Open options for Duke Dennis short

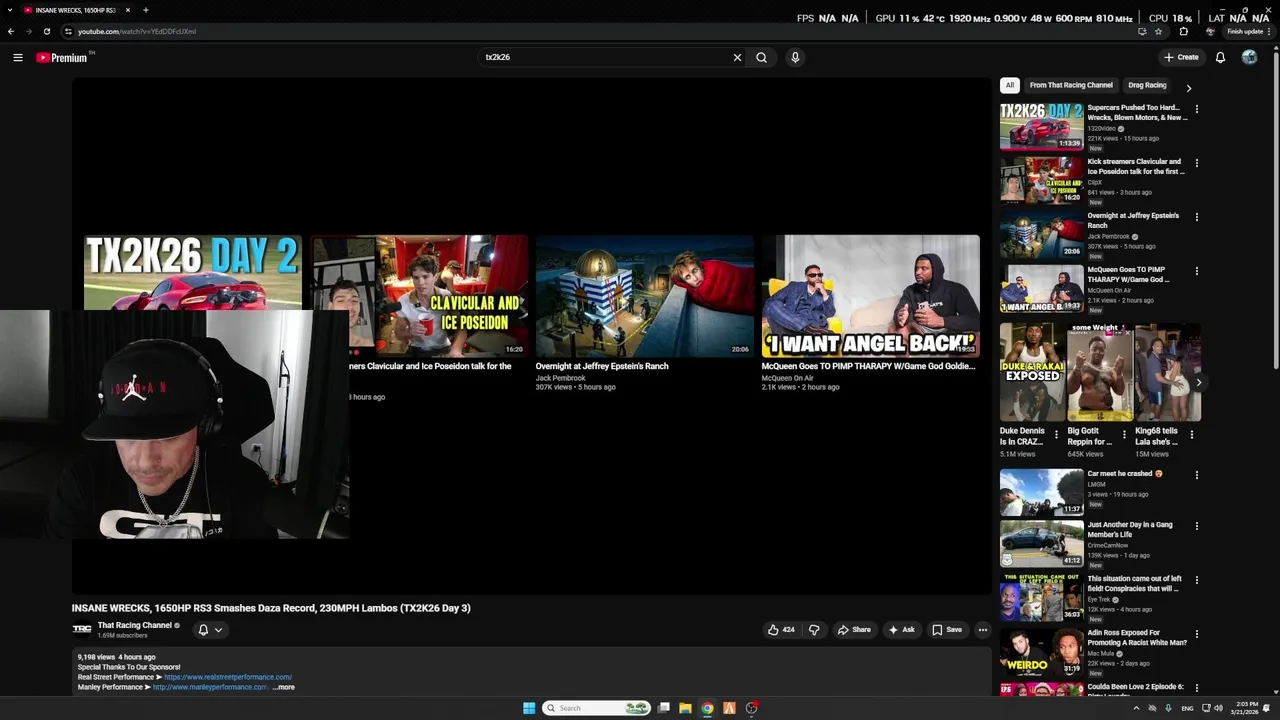pyautogui.click(x=1056, y=435)
